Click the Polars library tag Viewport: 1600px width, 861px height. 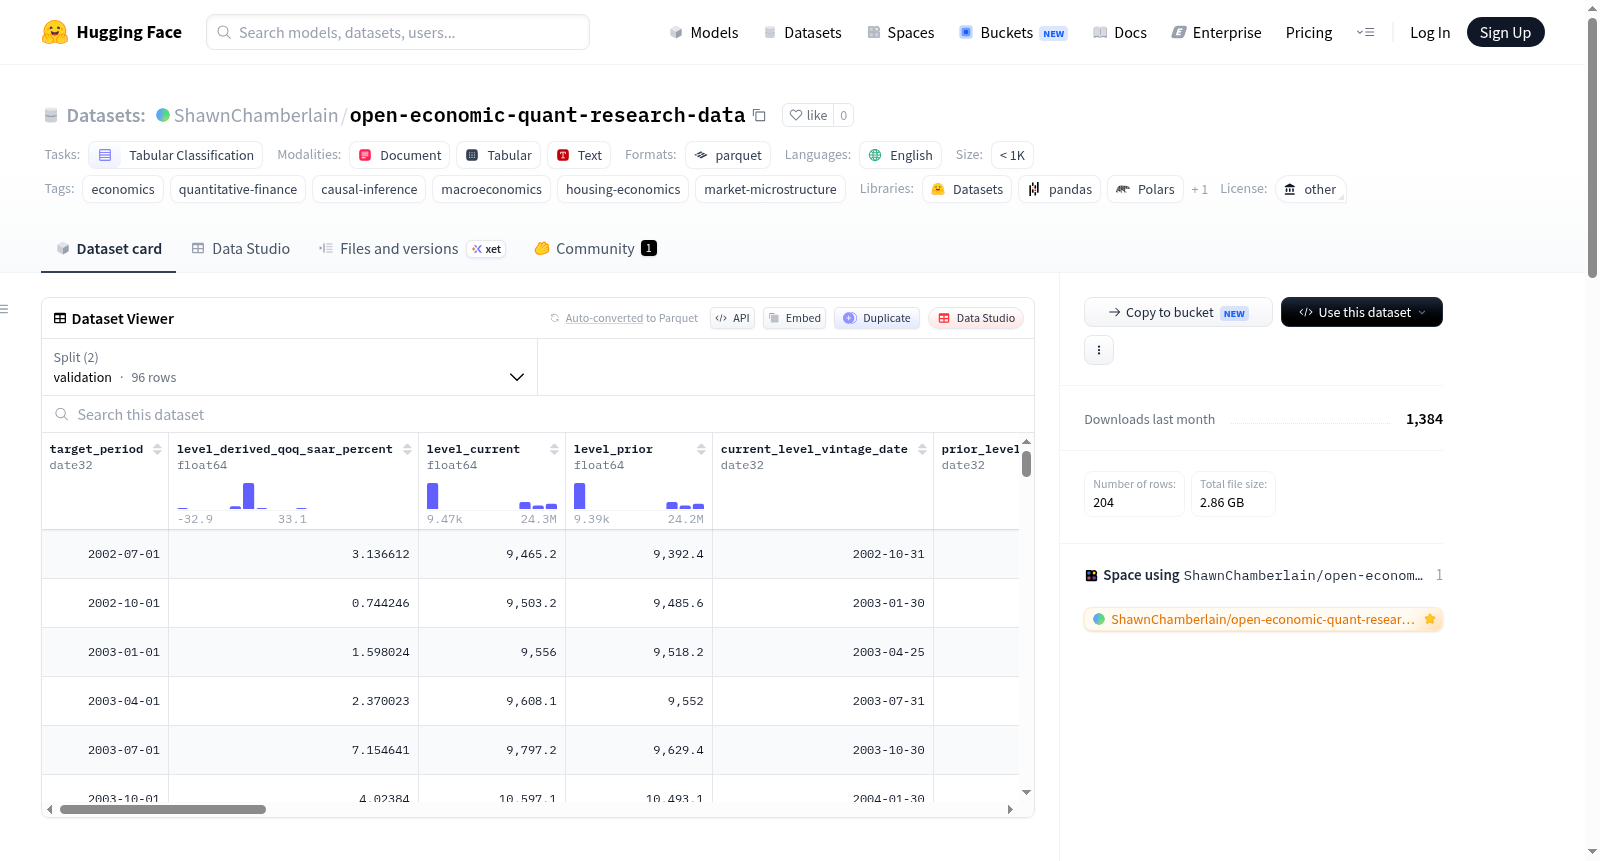pos(1145,189)
